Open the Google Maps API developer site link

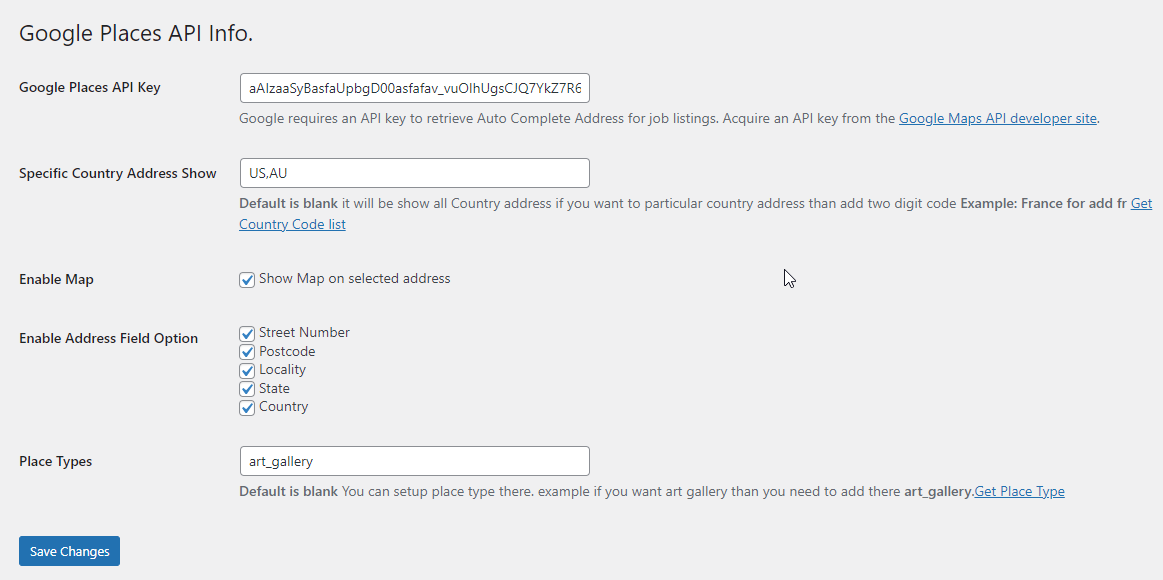(997, 118)
